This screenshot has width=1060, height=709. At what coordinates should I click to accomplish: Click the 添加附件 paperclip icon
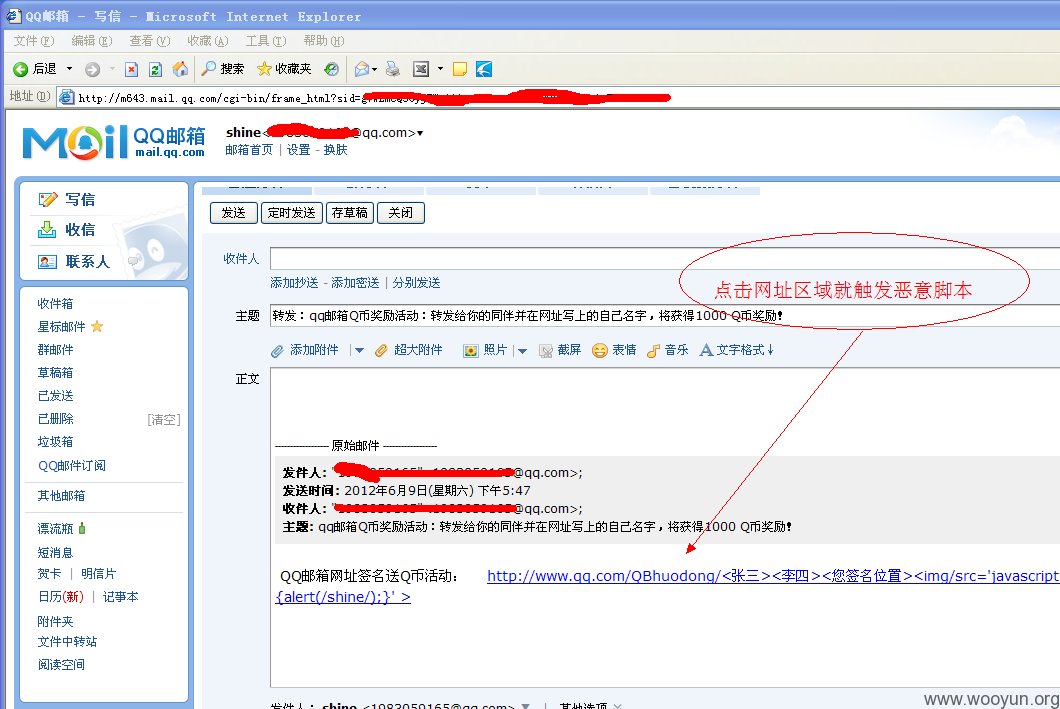277,350
